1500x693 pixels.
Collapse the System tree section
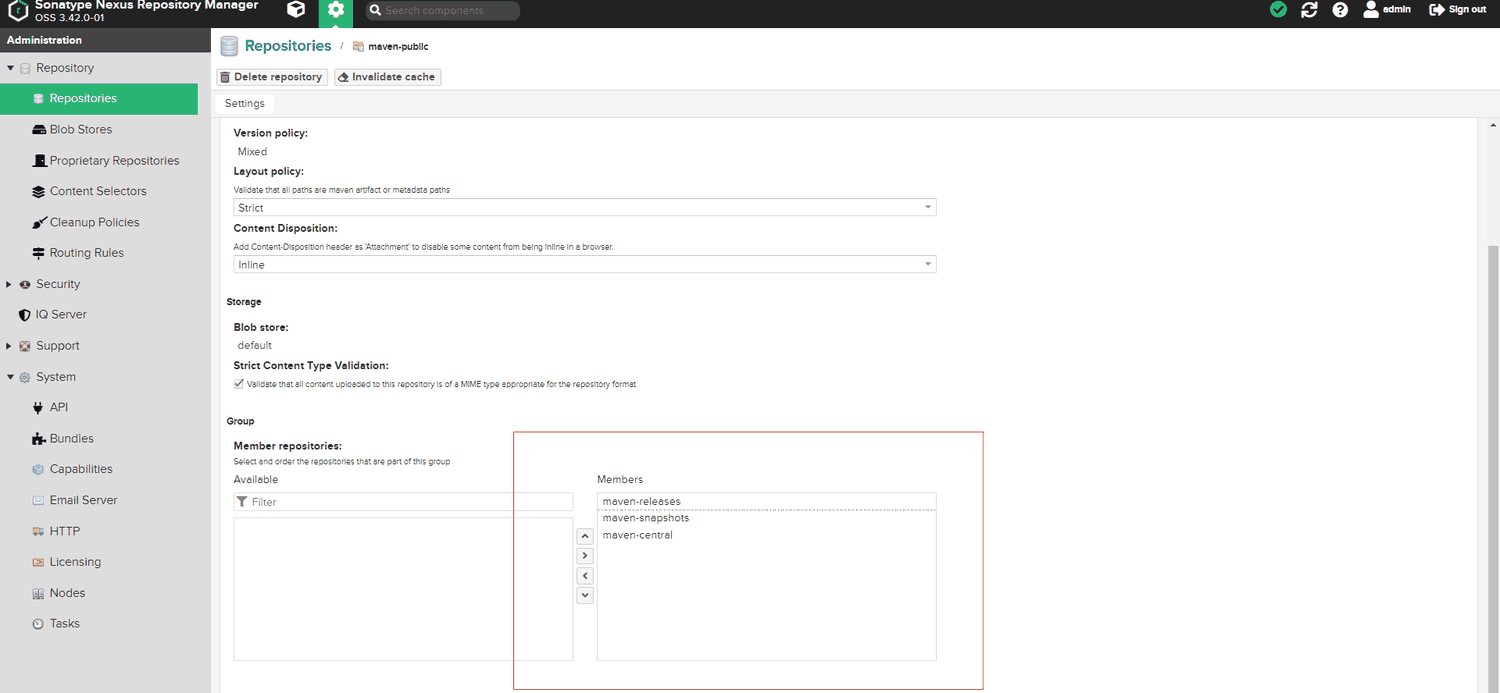coord(10,377)
